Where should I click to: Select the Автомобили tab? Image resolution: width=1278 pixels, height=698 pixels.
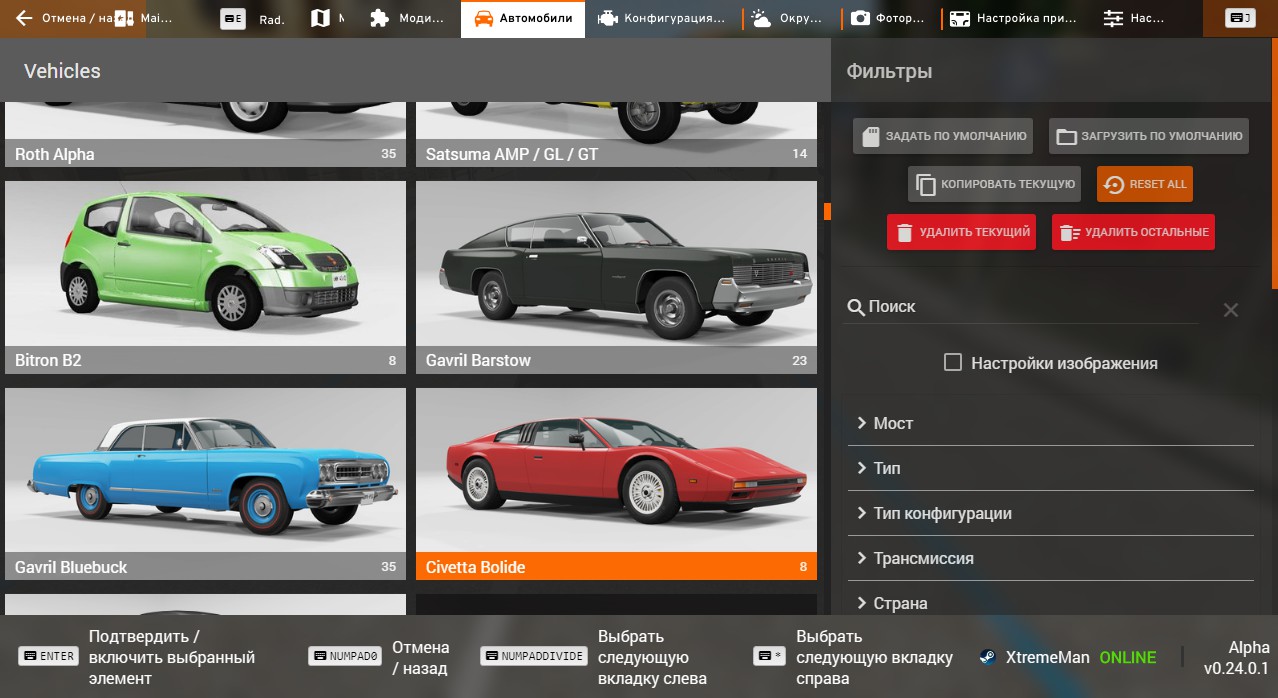[523, 18]
